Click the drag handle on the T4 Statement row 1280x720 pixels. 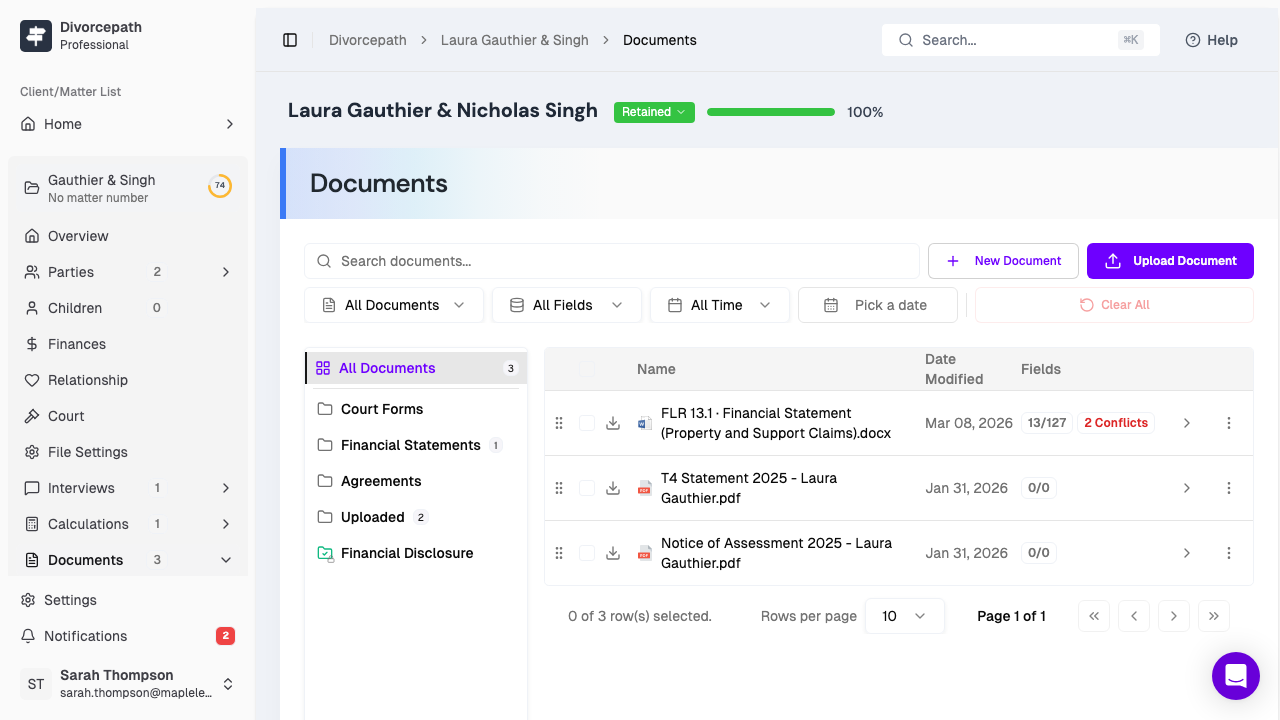point(559,488)
